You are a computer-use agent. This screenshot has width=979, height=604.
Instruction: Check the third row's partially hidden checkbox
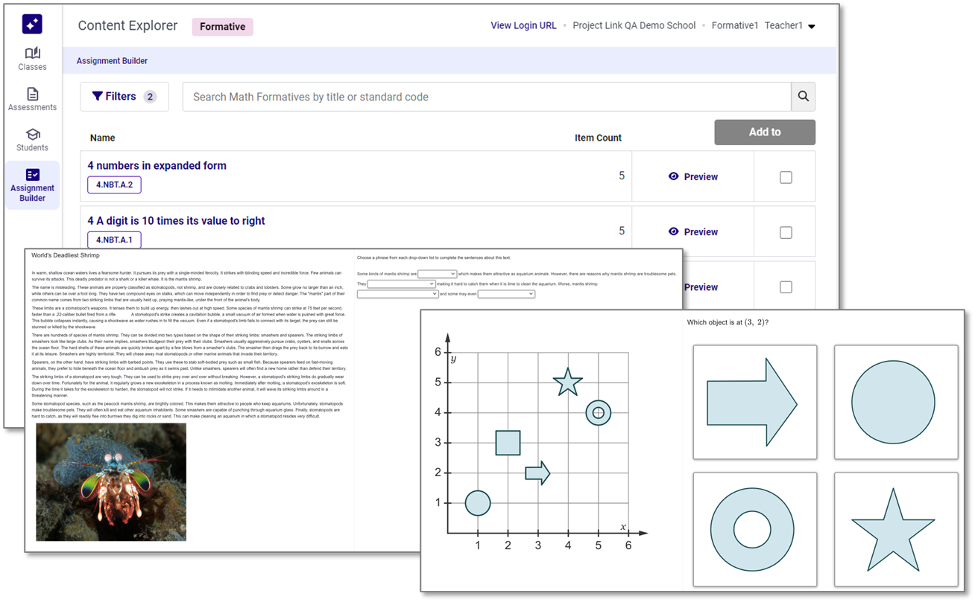785,287
